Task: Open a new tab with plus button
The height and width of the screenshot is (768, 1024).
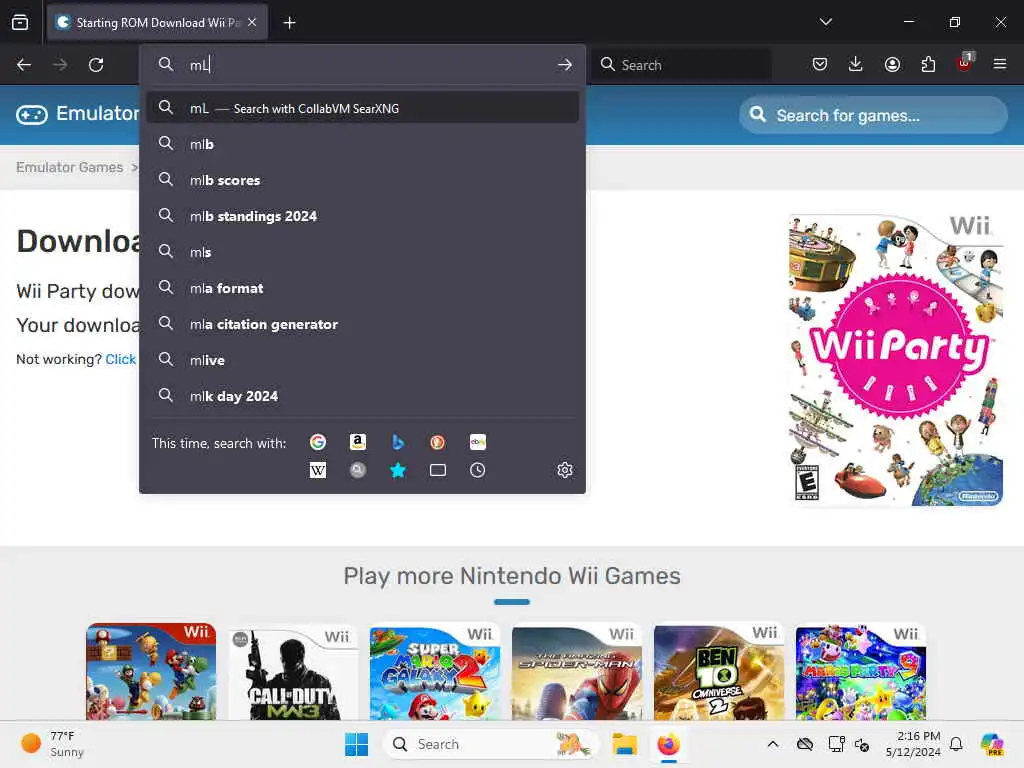Action: (289, 23)
